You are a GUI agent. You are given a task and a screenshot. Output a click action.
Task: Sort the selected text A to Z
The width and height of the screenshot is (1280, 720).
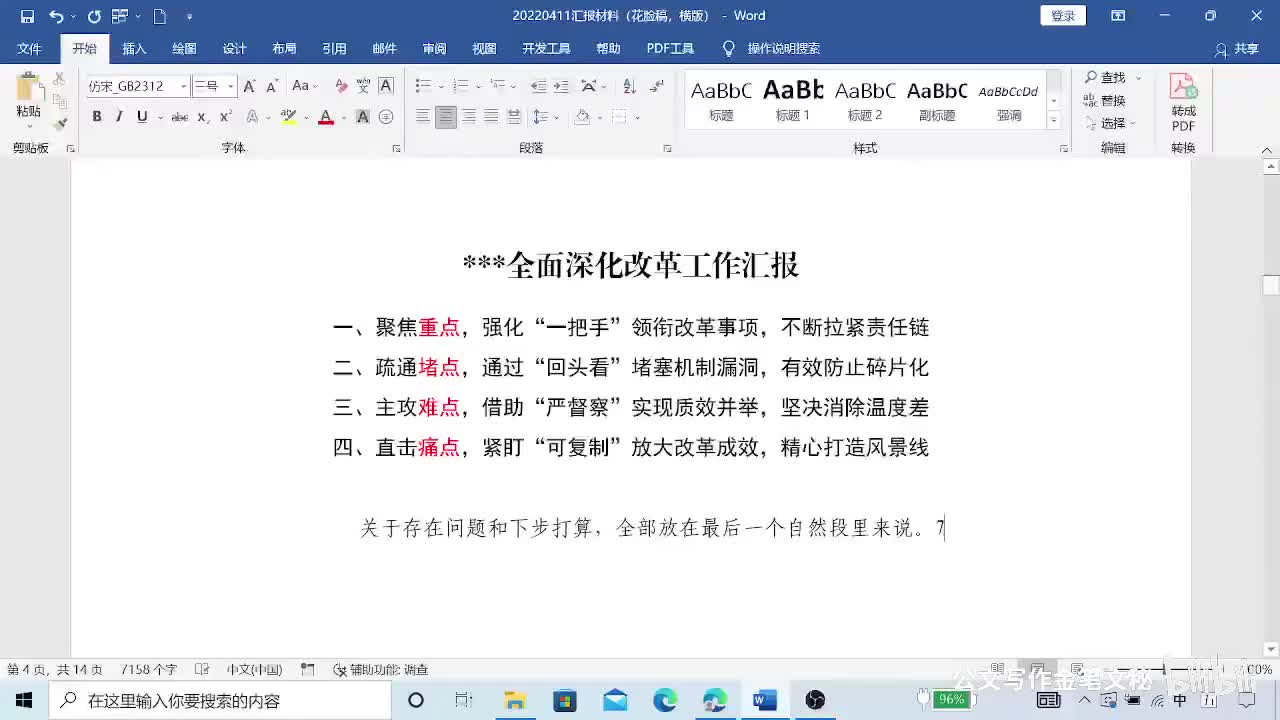629,86
